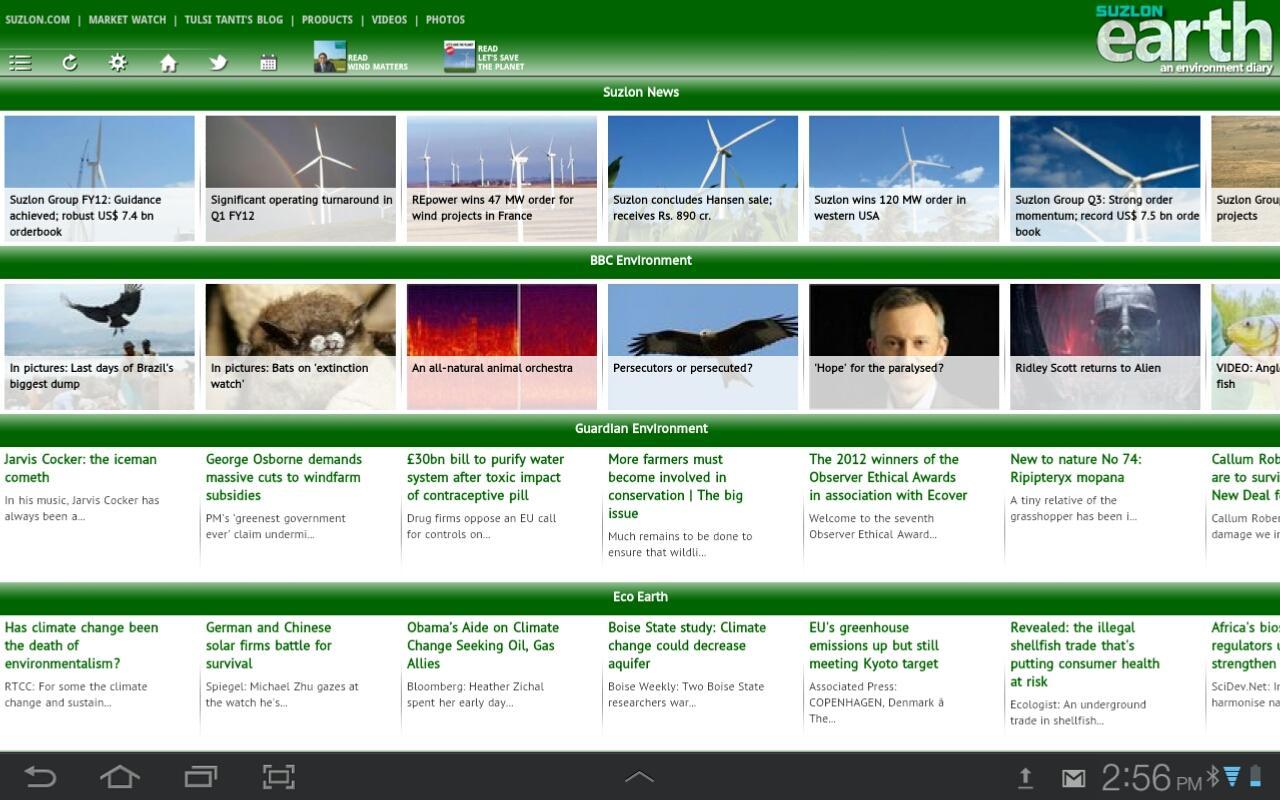This screenshot has height=800, width=1280.
Task: Open MARKET WATCH menu item
Action: (x=127, y=19)
